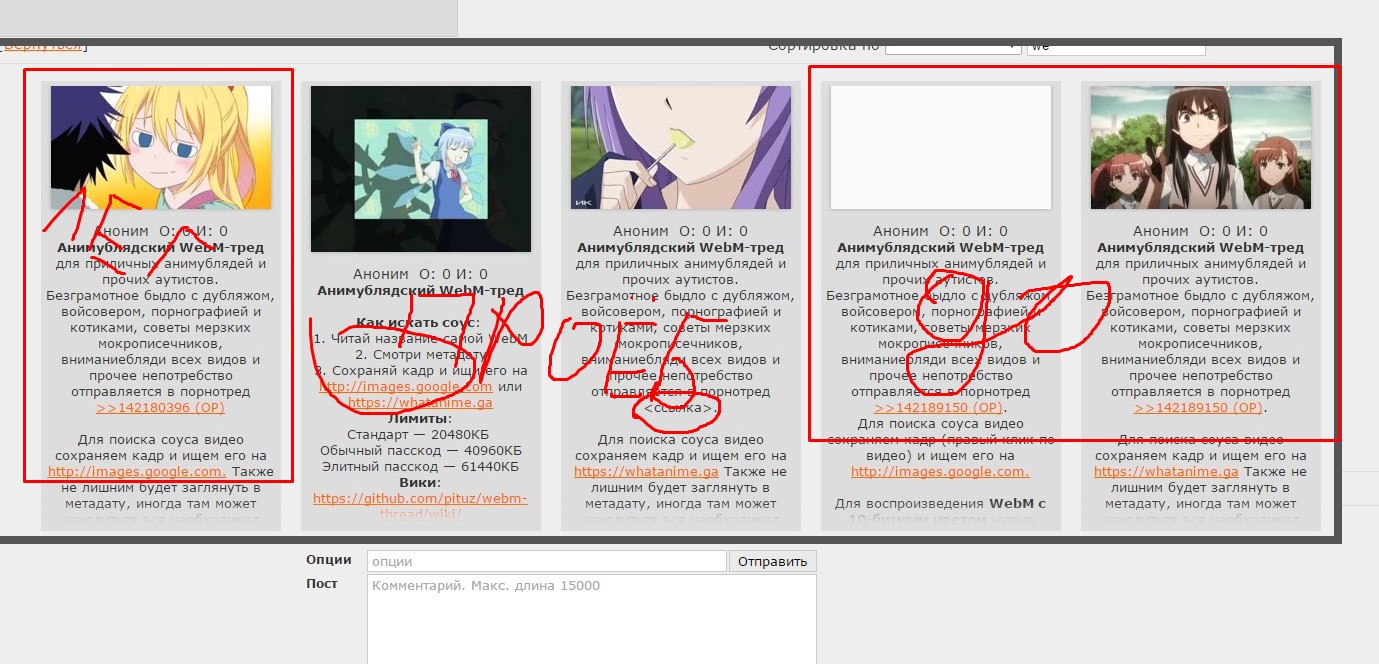Click the "Пост" form label
The width and height of the screenshot is (1379, 664).
(x=322, y=584)
